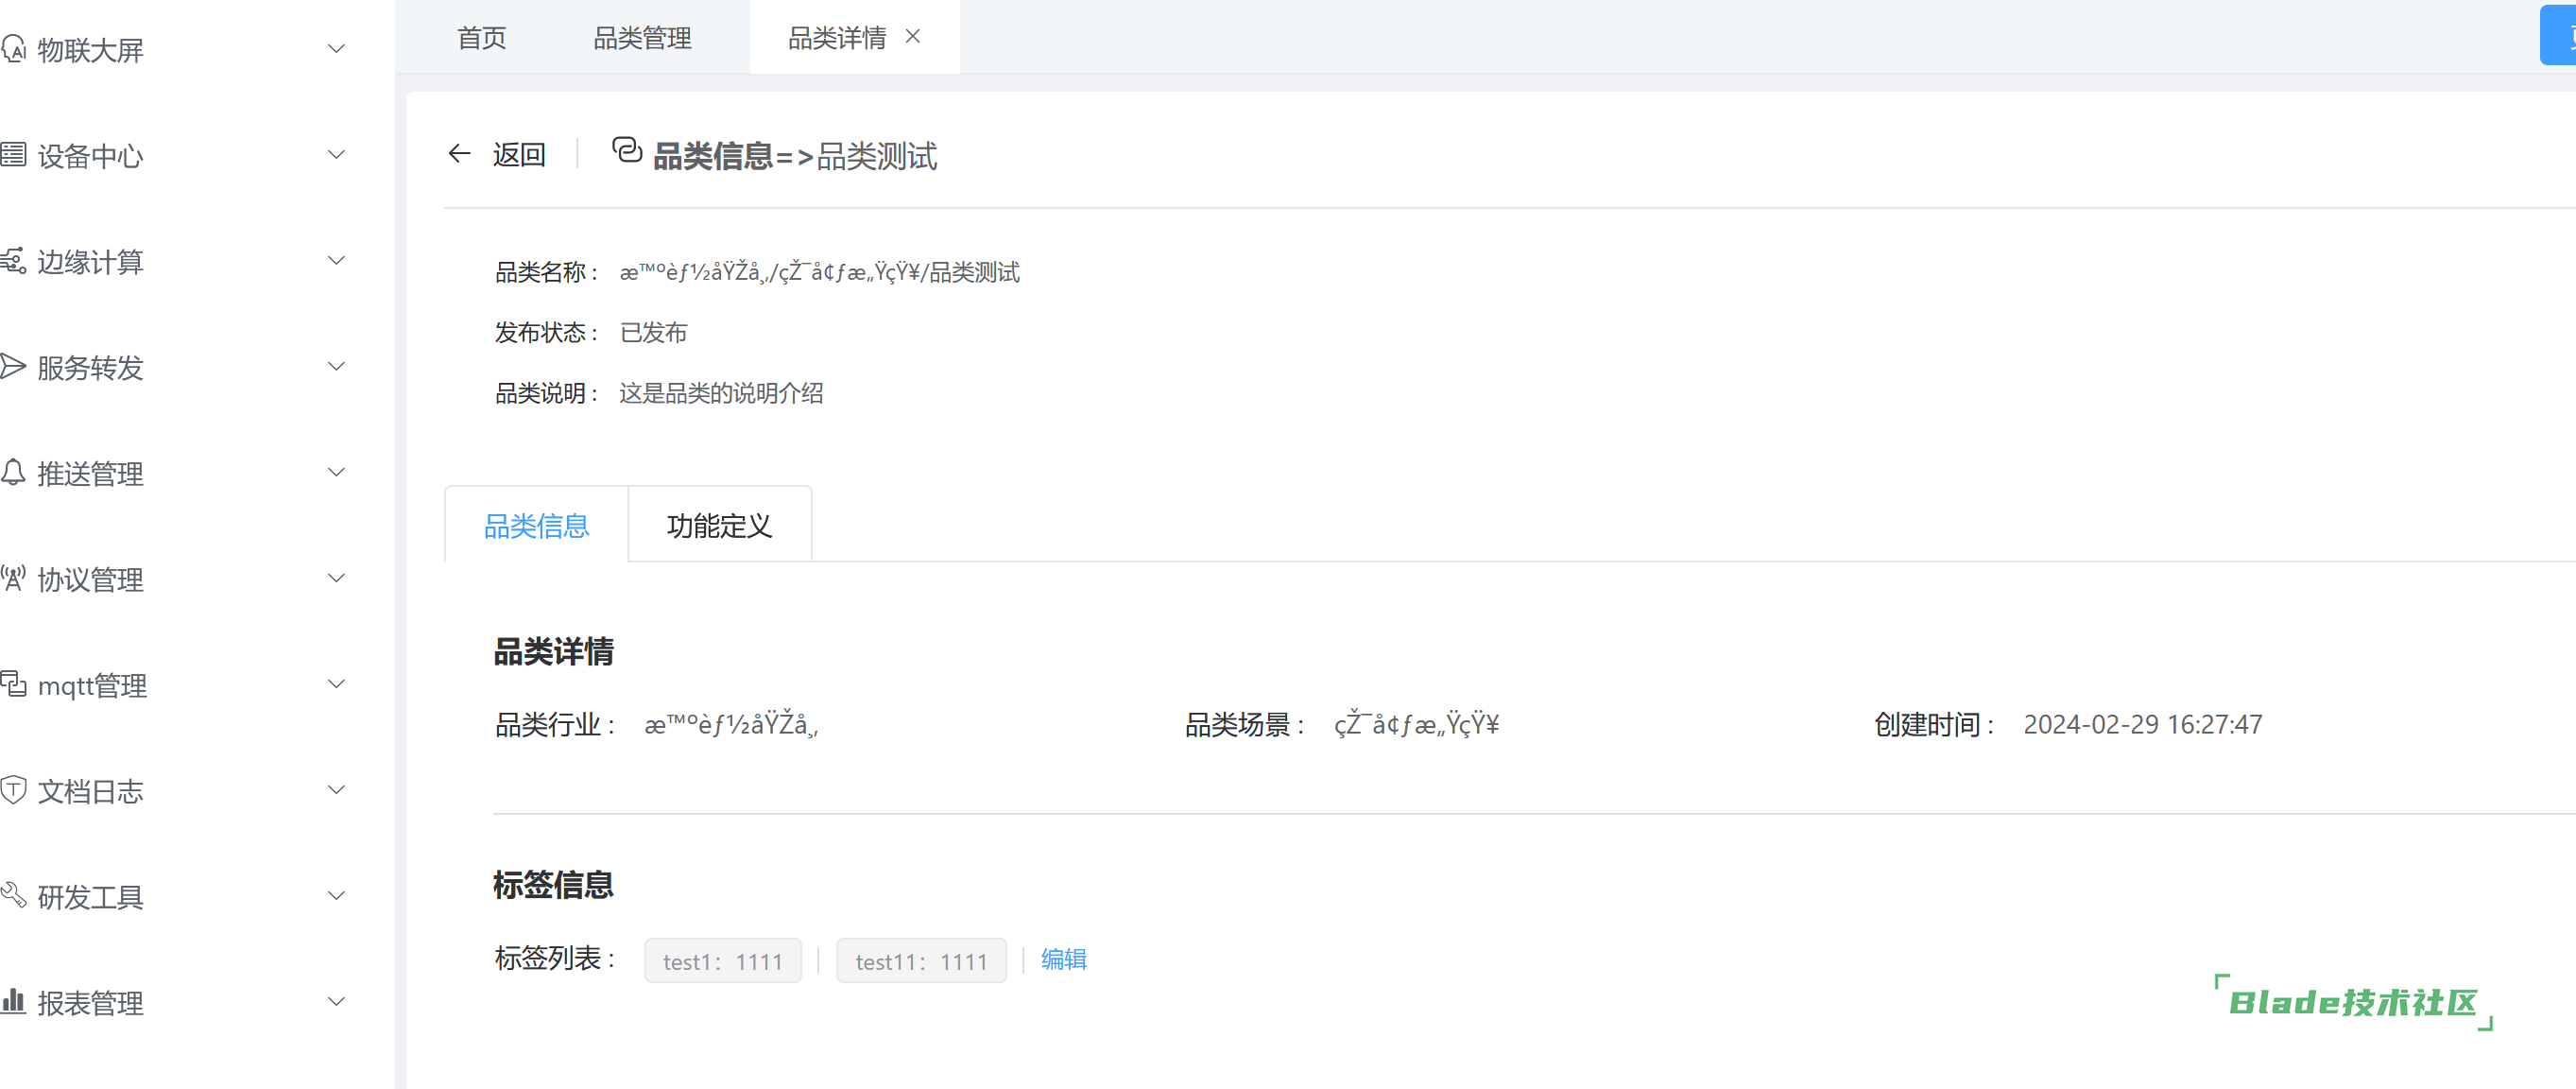Image resolution: width=2576 pixels, height=1089 pixels.
Task: Click the back arrow icon
Action: (459, 154)
